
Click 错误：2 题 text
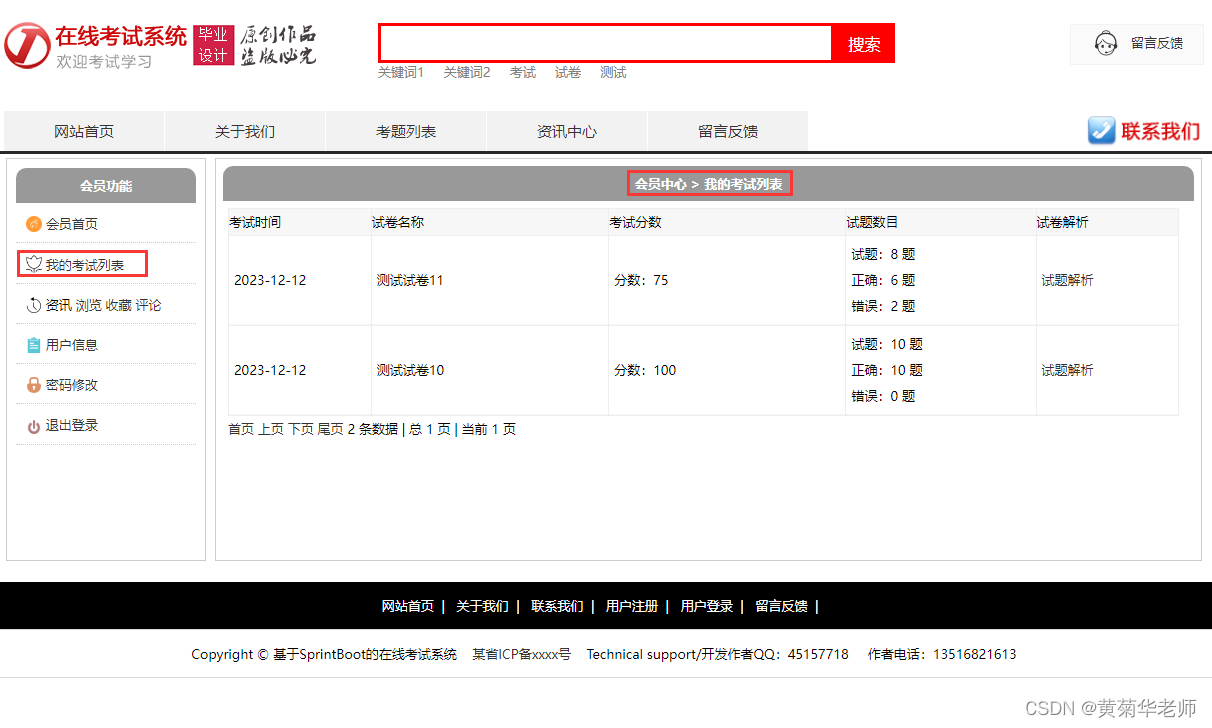tap(883, 307)
